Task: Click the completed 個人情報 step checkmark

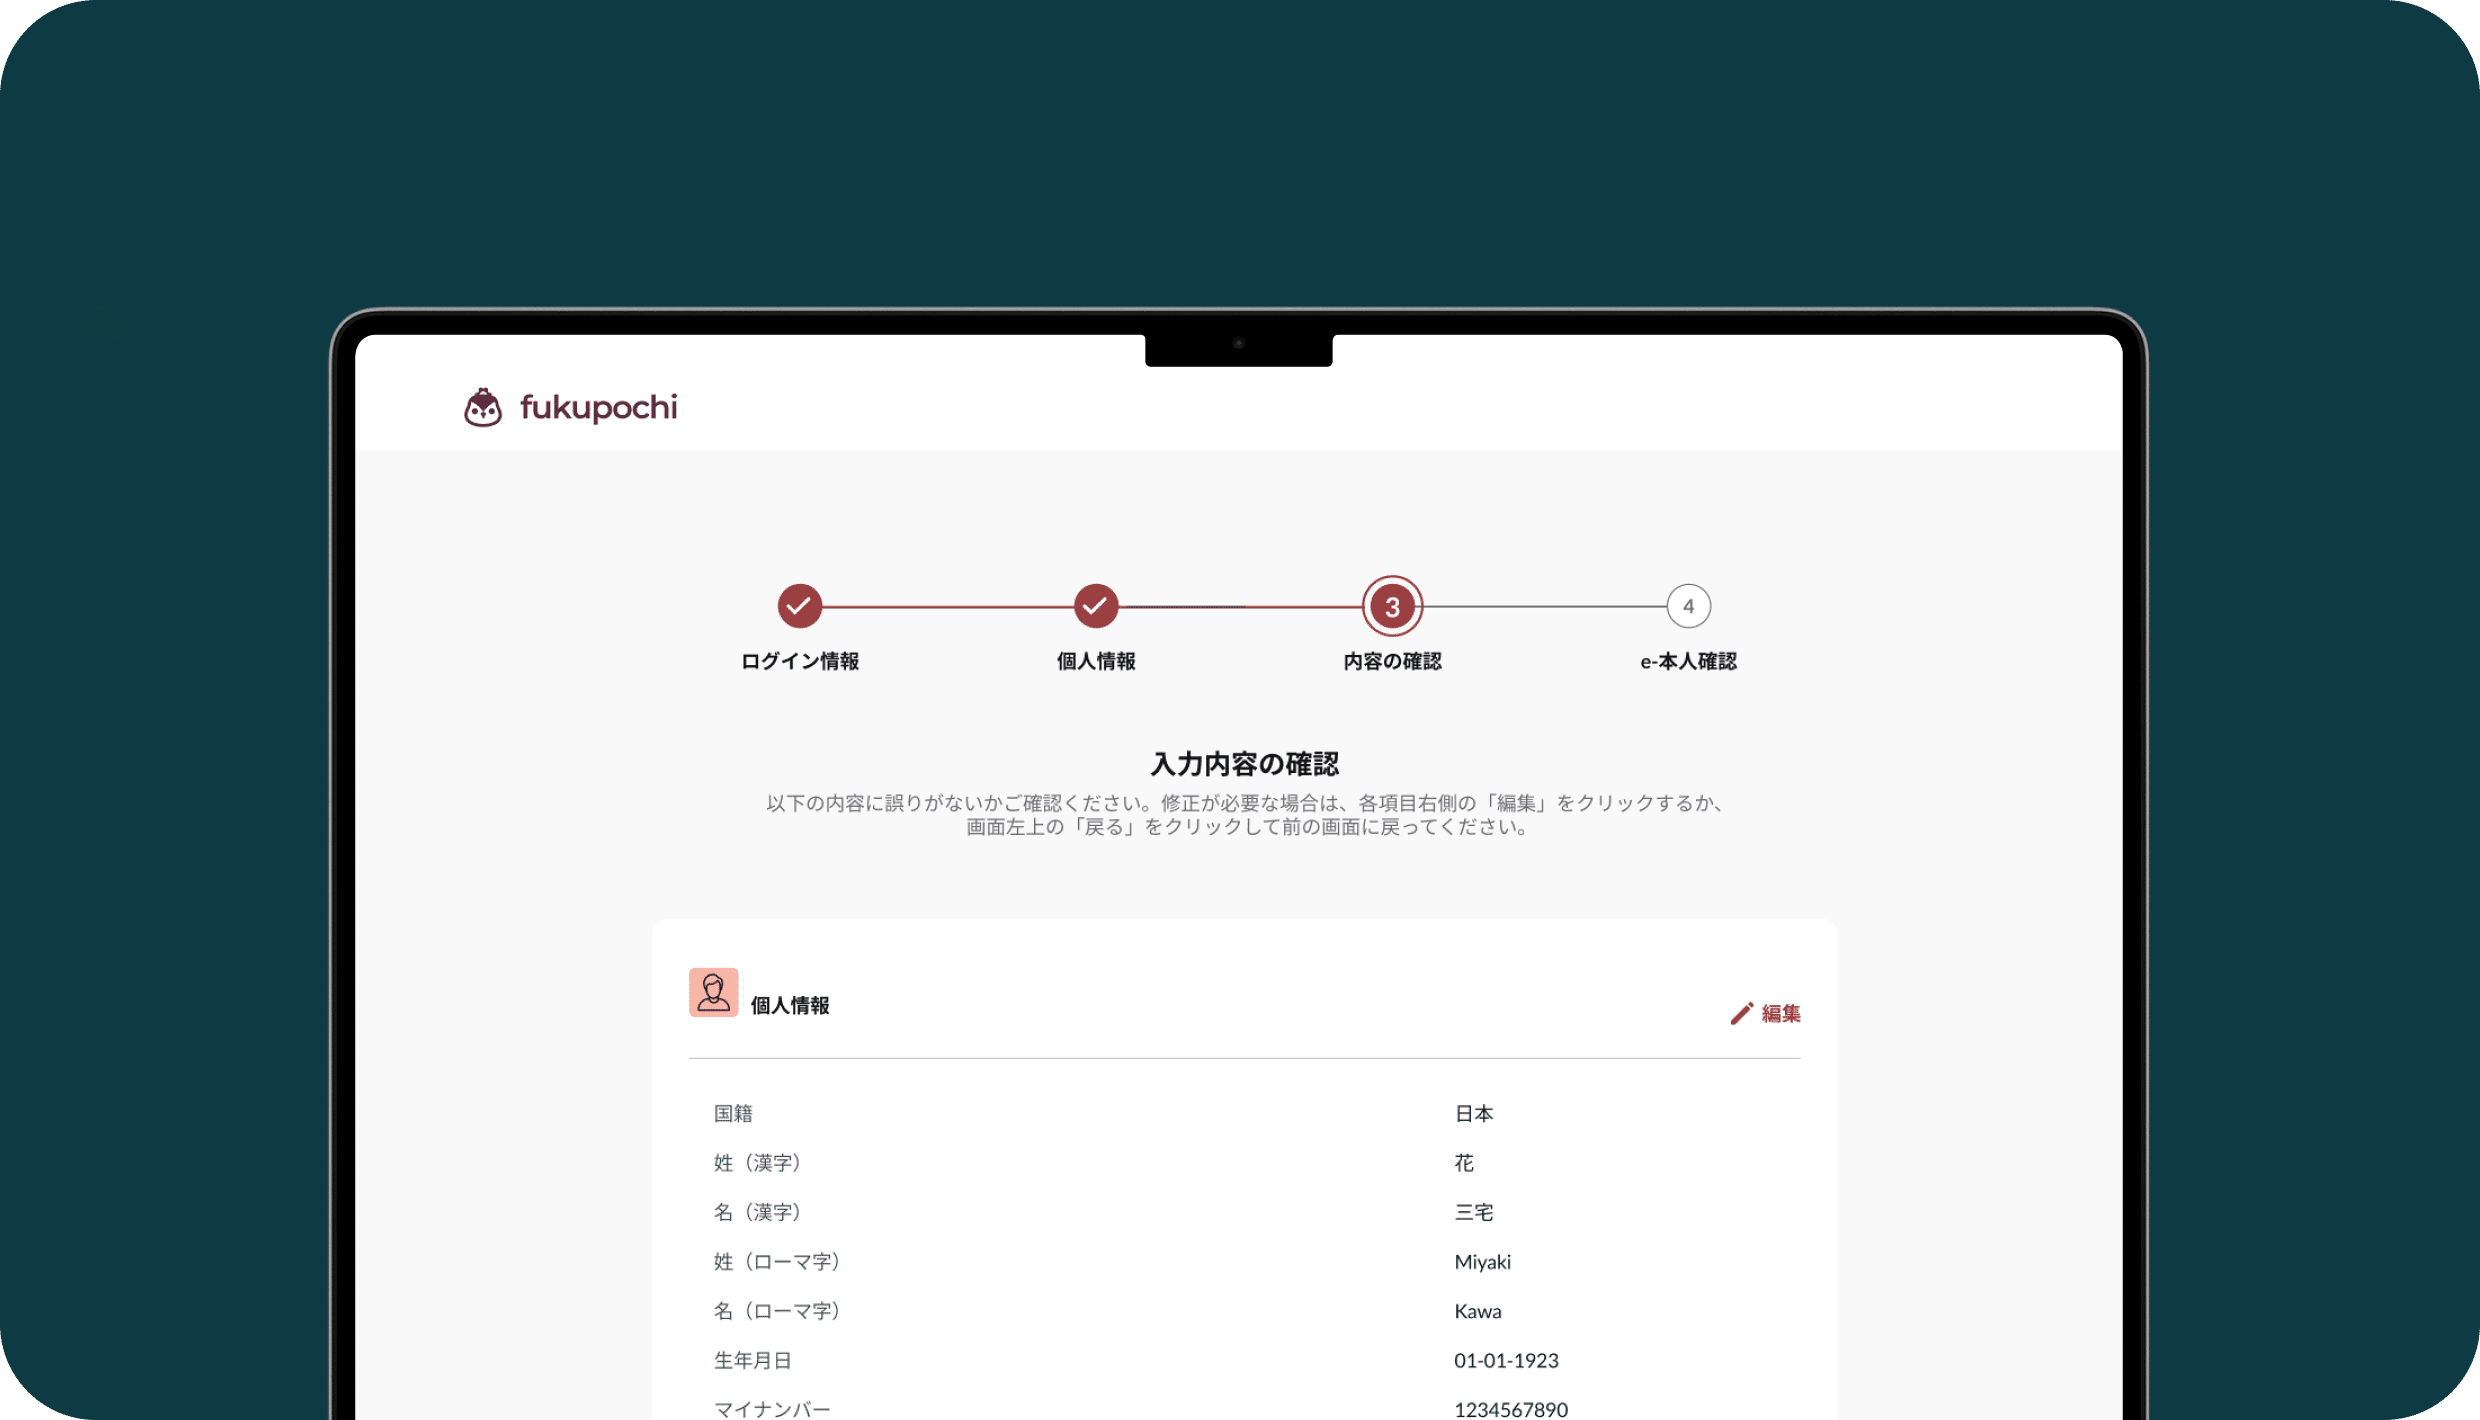Action: (1095, 606)
